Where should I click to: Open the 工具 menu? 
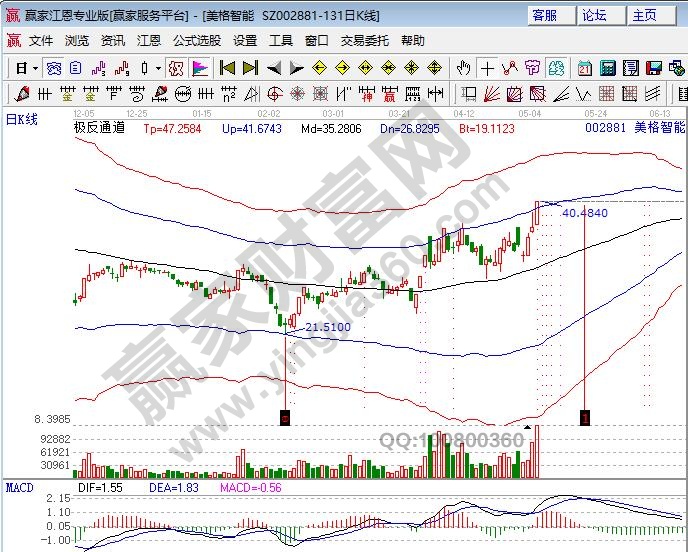pyautogui.click(x=281, y=41)
